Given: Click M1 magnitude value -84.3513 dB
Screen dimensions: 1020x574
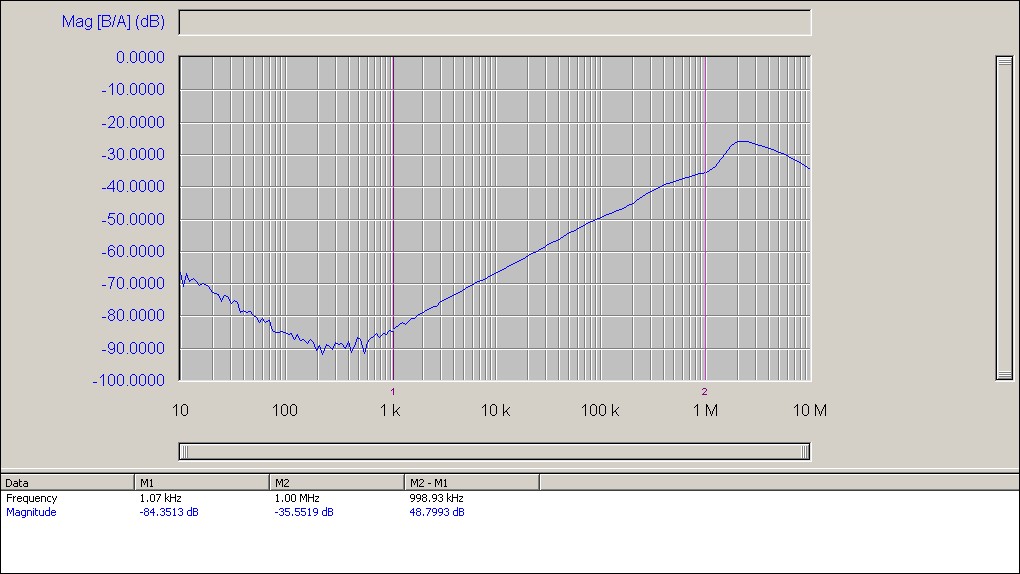Looking at the screenshot, I should [x=169, y=512].
